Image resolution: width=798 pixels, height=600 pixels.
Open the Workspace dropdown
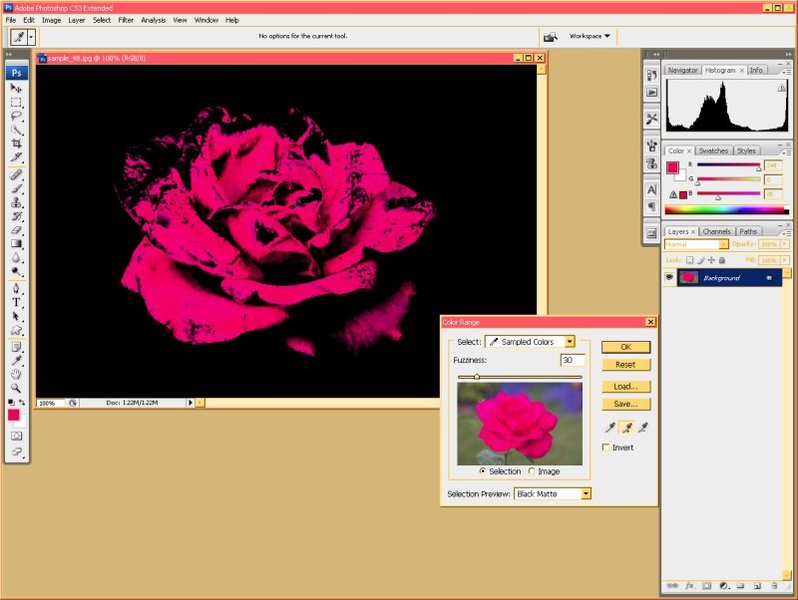590,36
